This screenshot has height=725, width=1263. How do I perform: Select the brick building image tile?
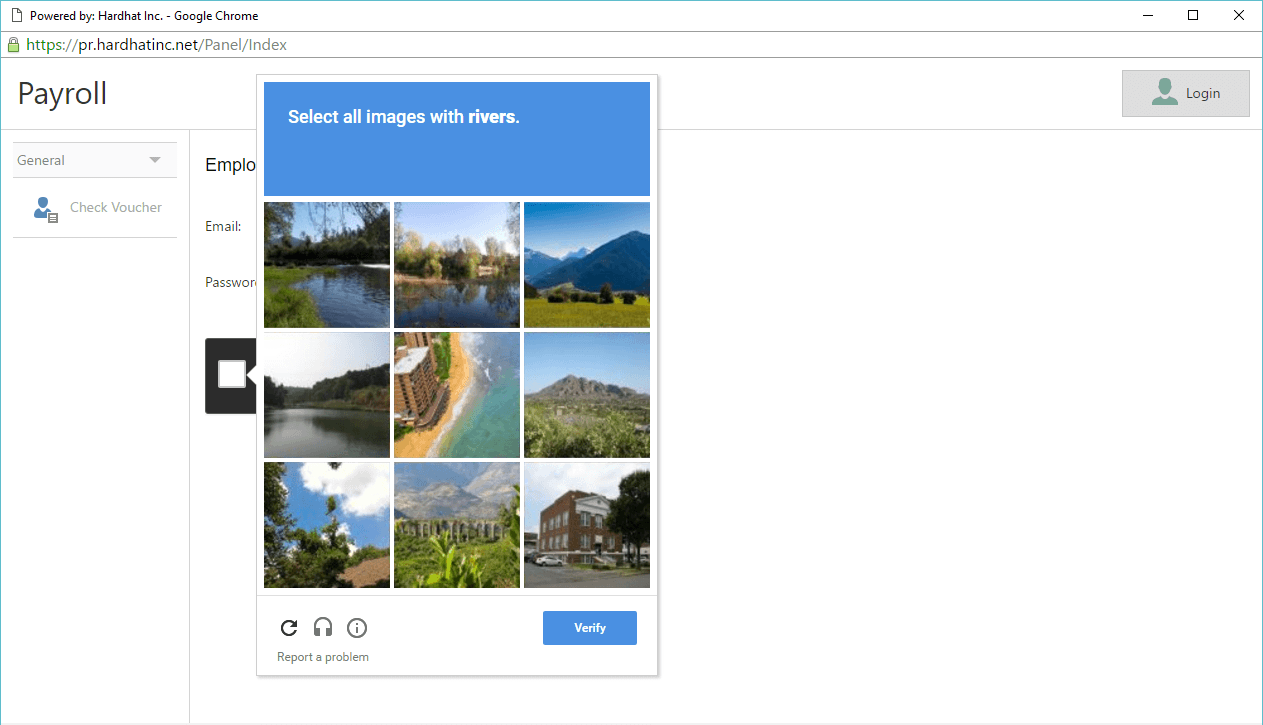point(587,525)
